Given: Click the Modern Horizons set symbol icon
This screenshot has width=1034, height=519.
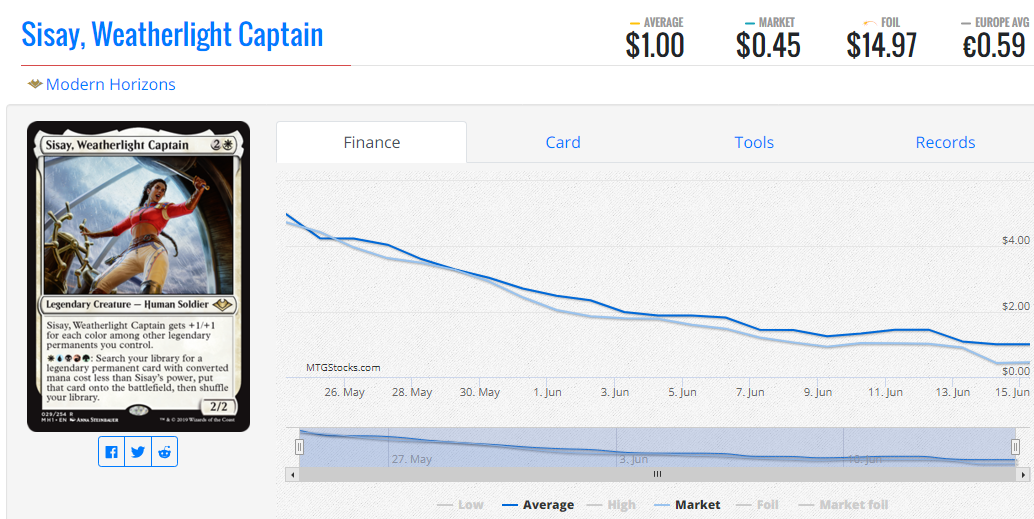Looking at the screenshot, I should tap(35, 84).
